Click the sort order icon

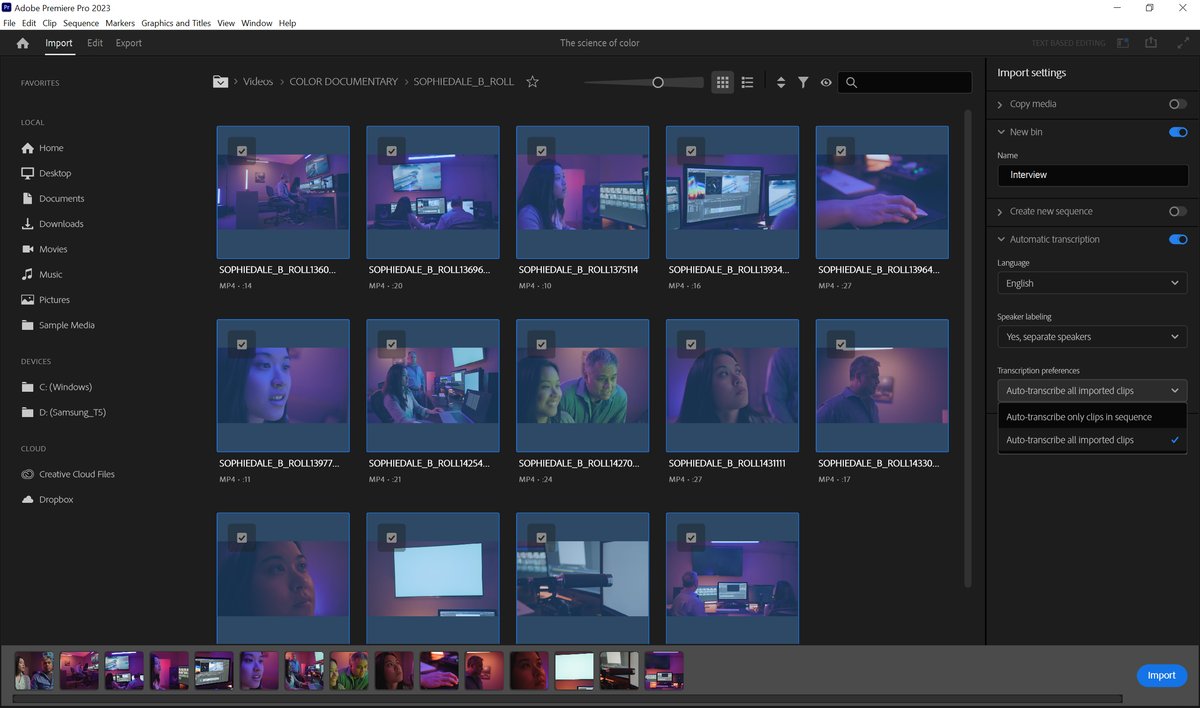(781, 82)
